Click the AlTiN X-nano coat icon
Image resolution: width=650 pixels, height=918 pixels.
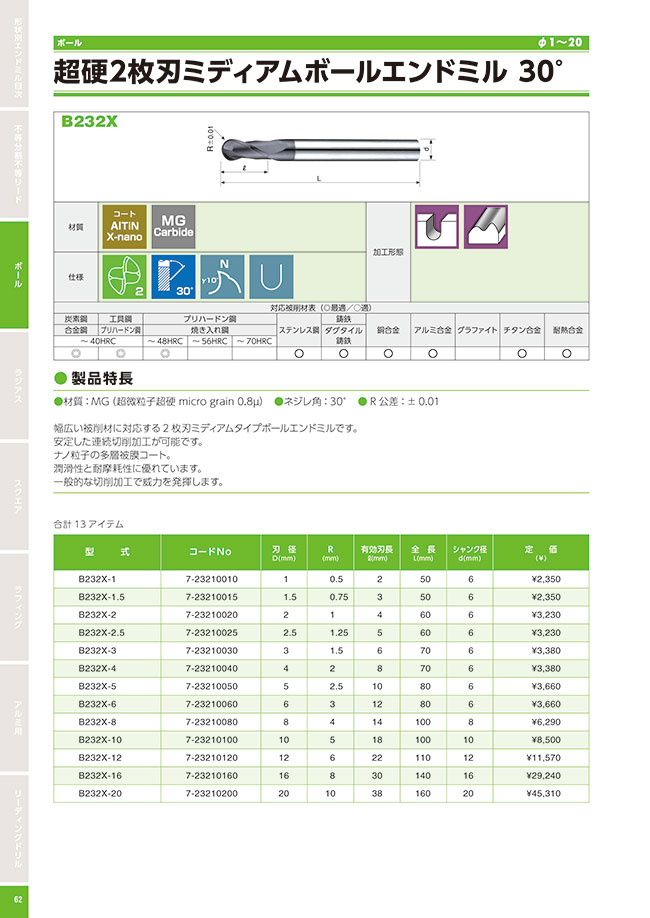point(124,227)
